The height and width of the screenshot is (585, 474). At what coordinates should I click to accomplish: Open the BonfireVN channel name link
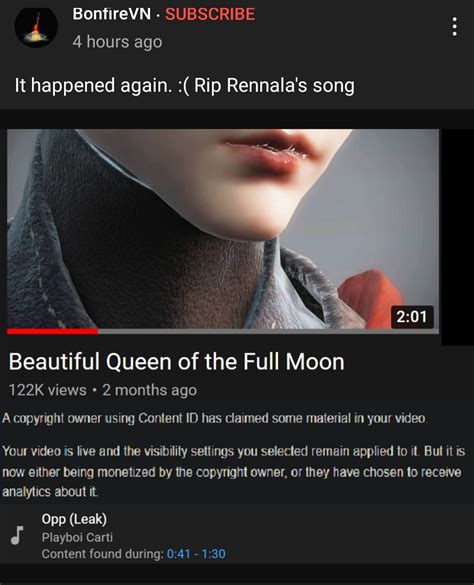(112, 14)
